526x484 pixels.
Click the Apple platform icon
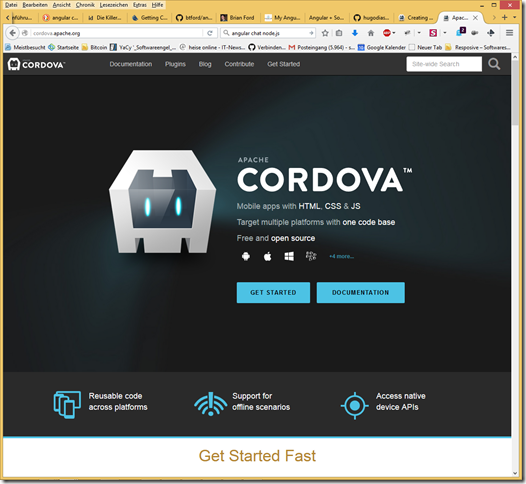pyautogui.click(x=267, y=257)
